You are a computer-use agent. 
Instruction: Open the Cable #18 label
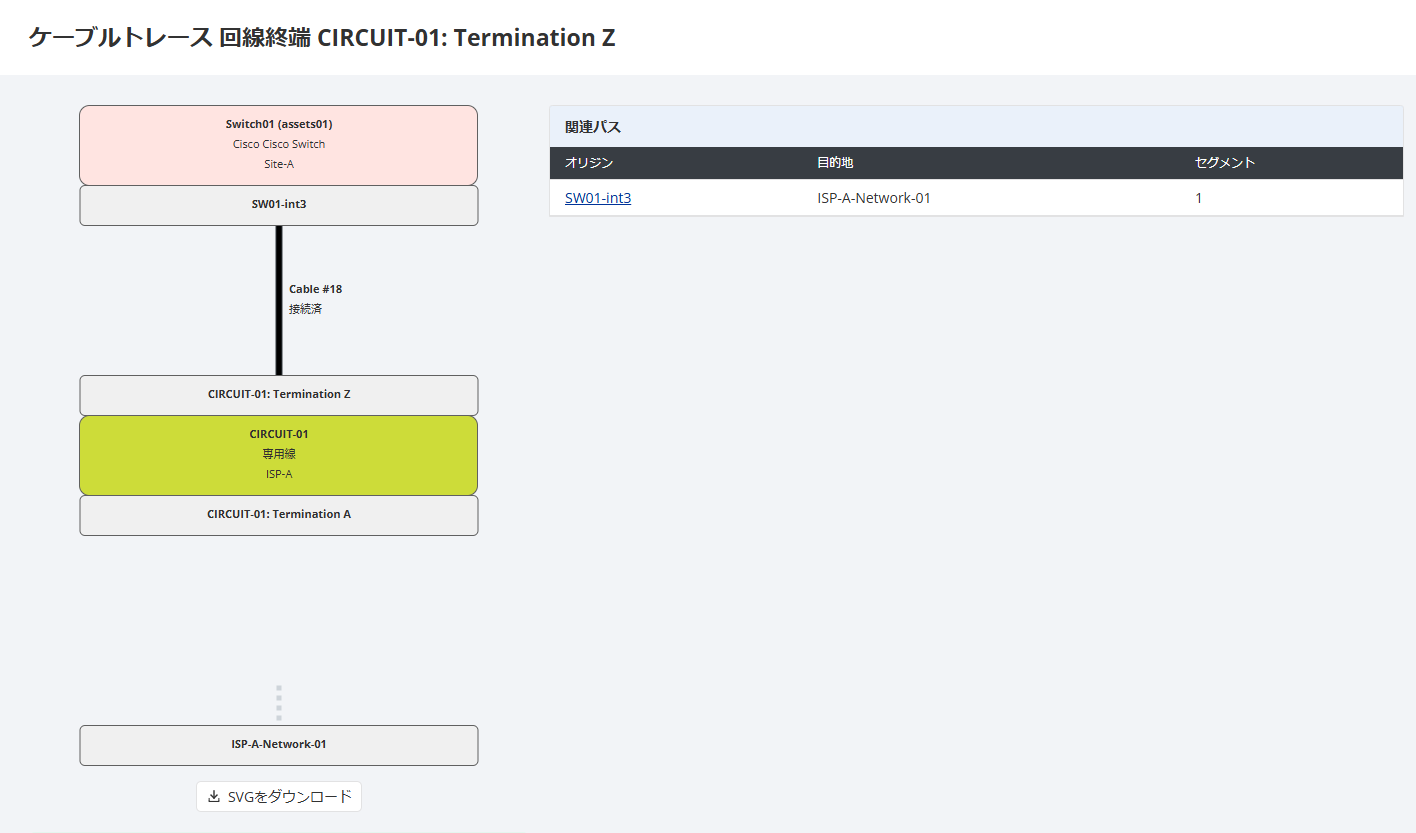(x=315, y=289)
